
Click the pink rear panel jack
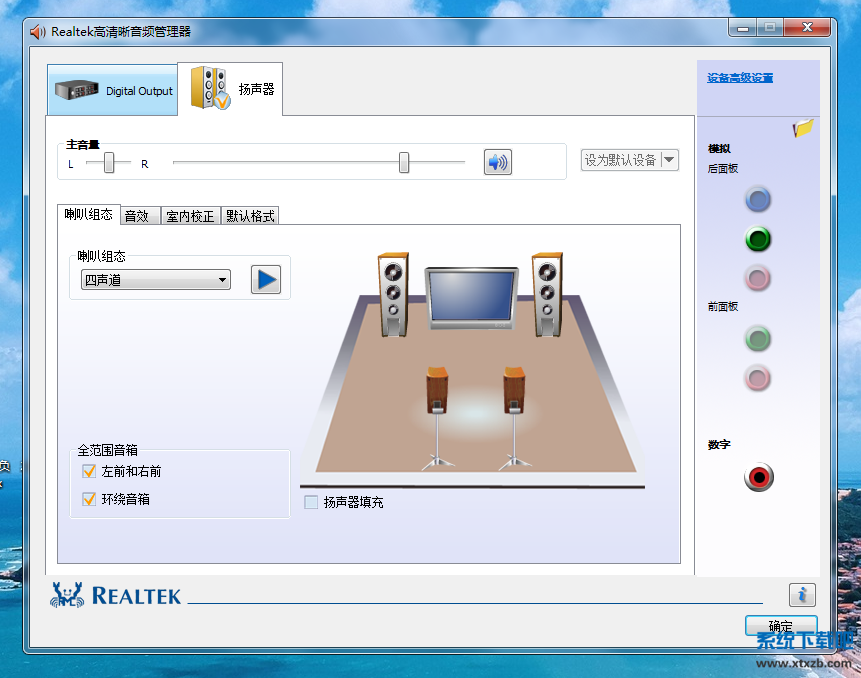758,278
